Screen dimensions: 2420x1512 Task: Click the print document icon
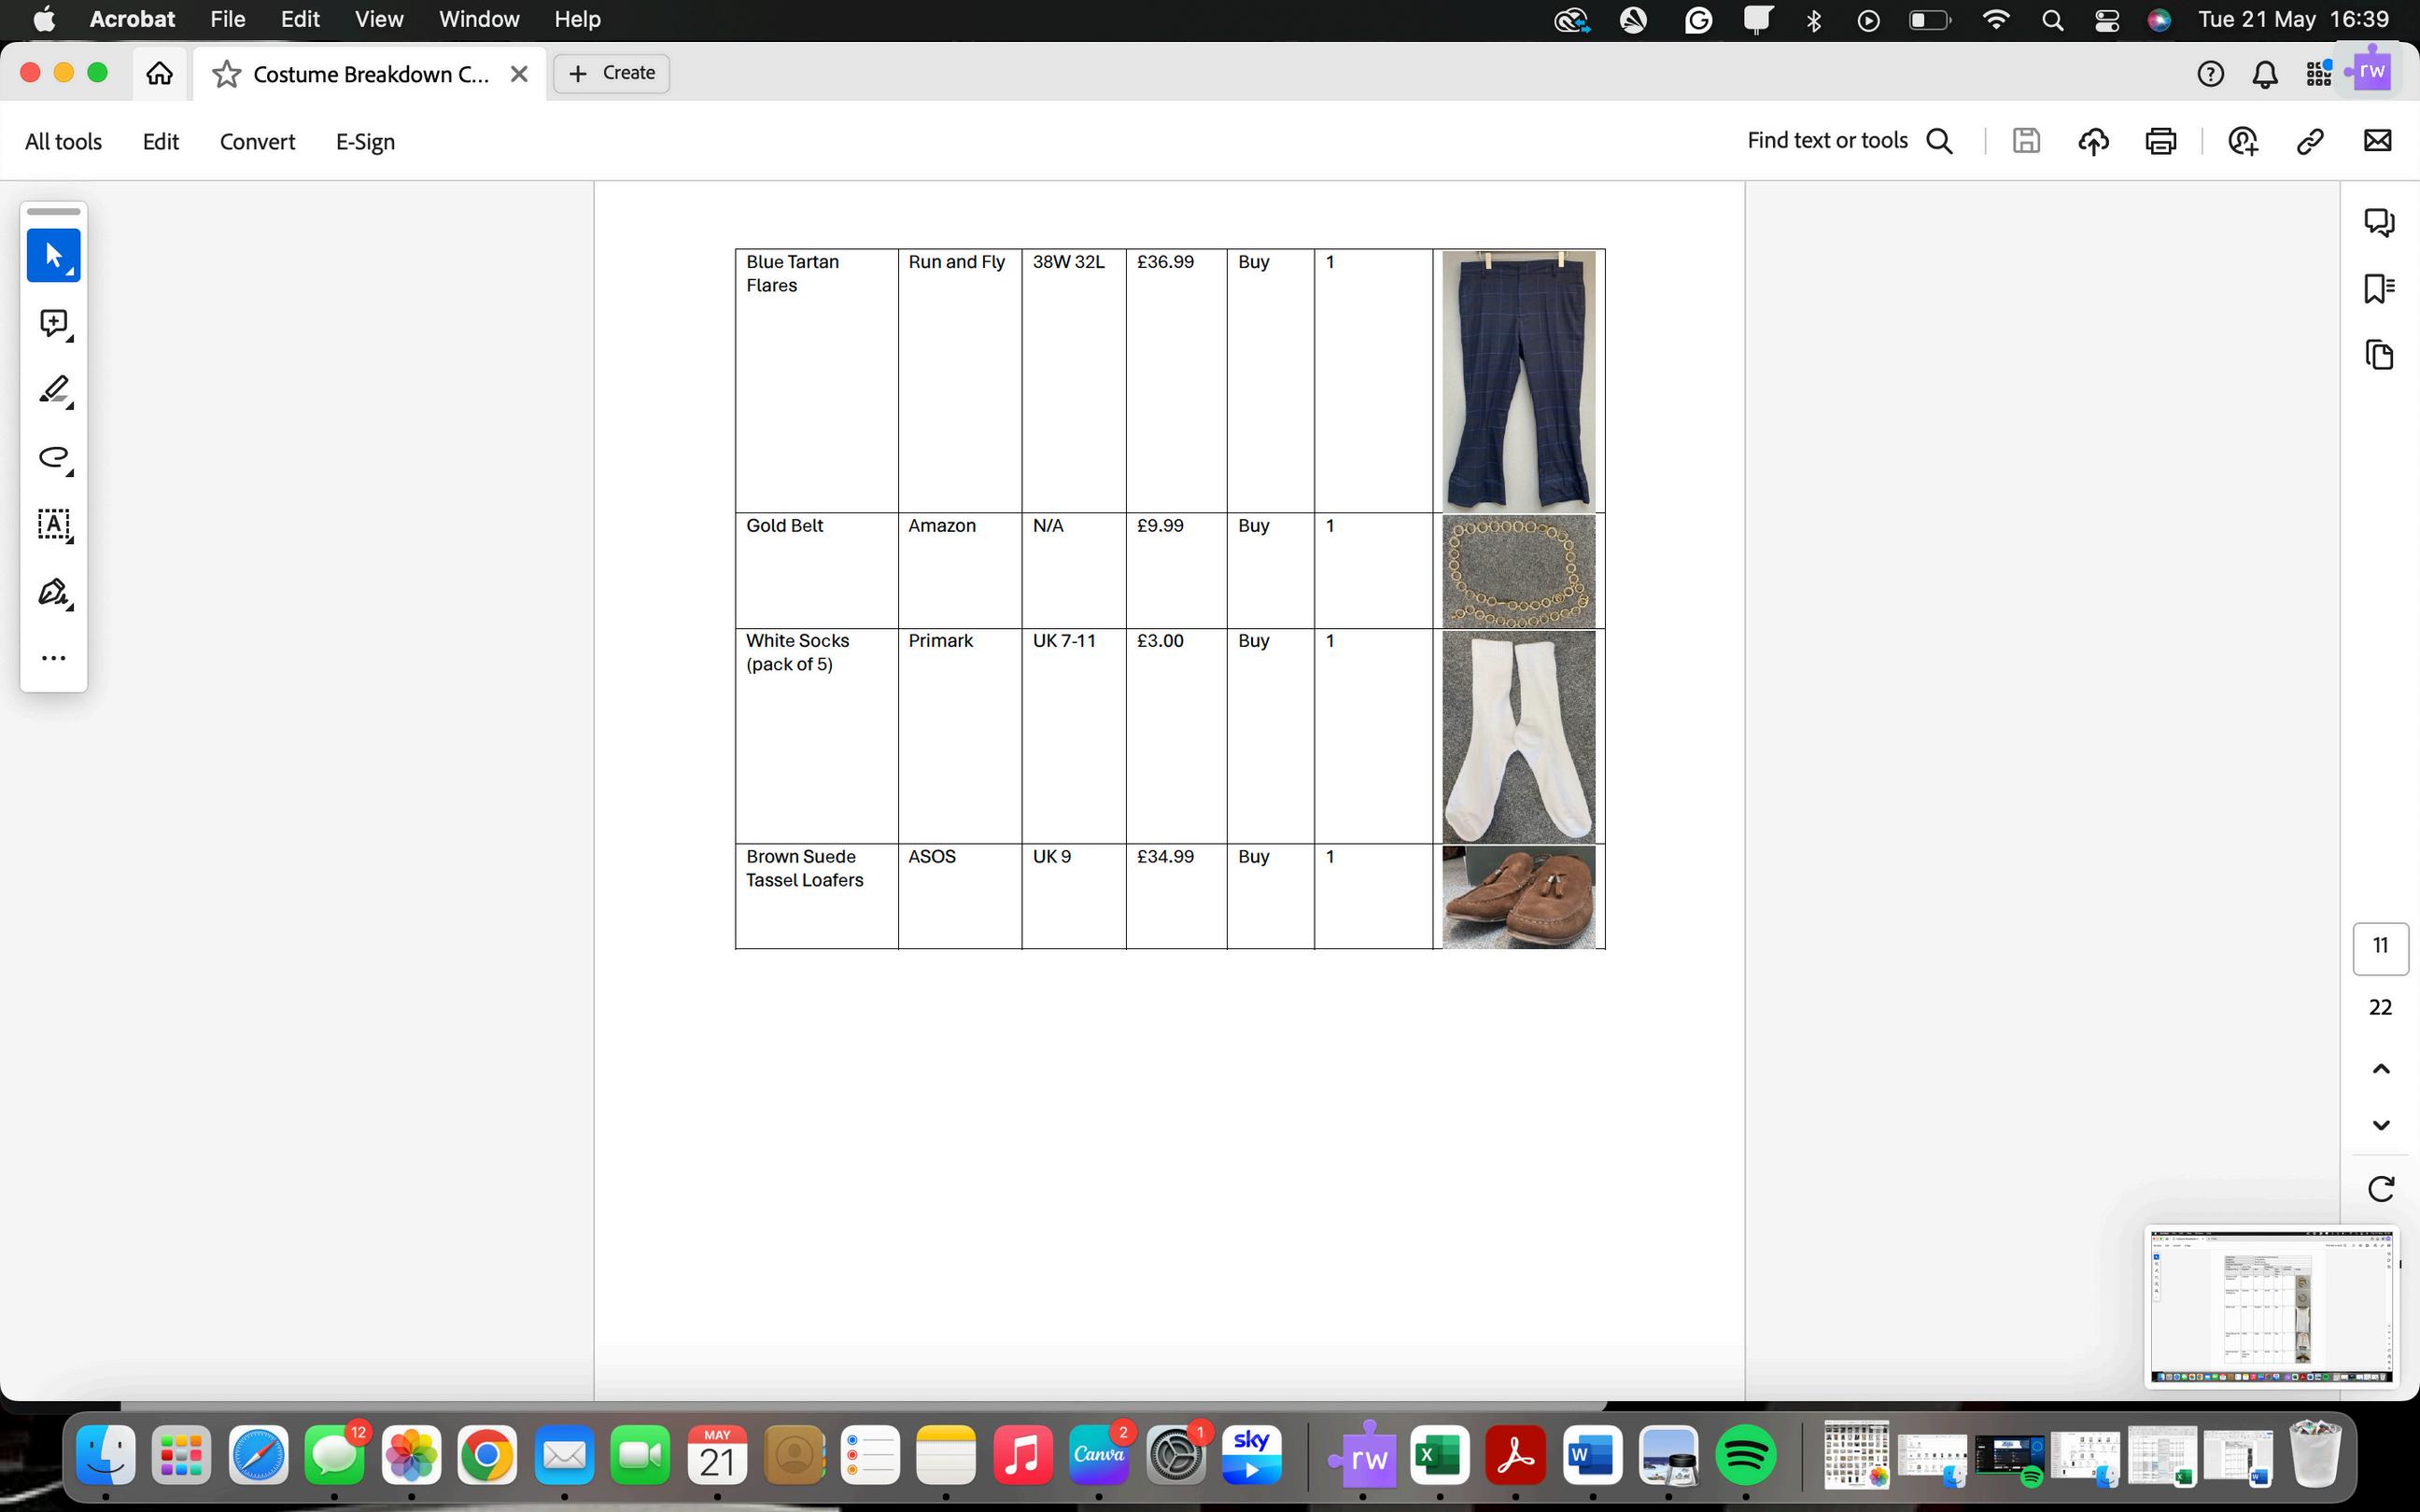[2160, 141]
